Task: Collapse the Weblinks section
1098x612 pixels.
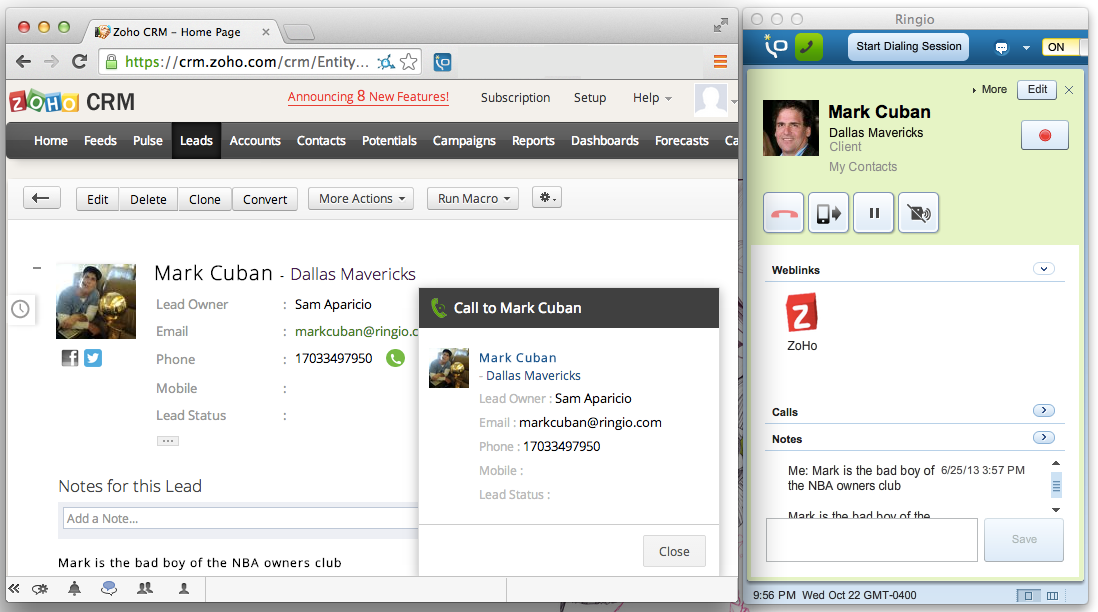Action: coord(1043,269)
